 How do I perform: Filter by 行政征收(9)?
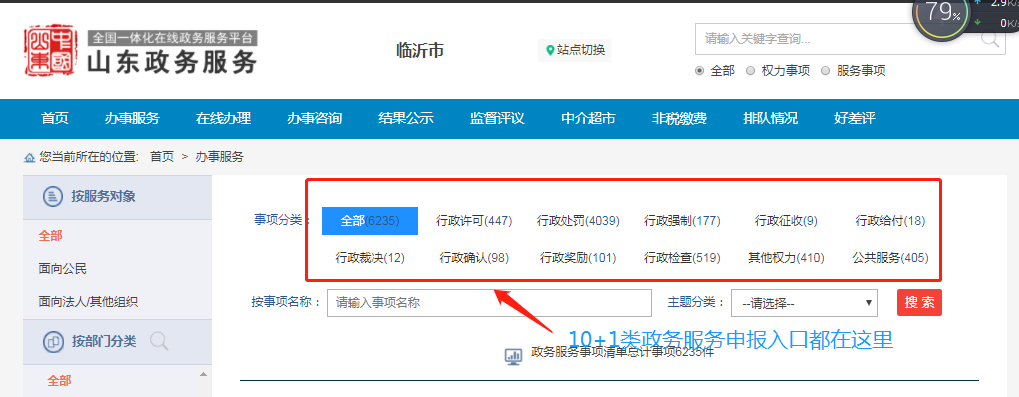click(786, 221)
